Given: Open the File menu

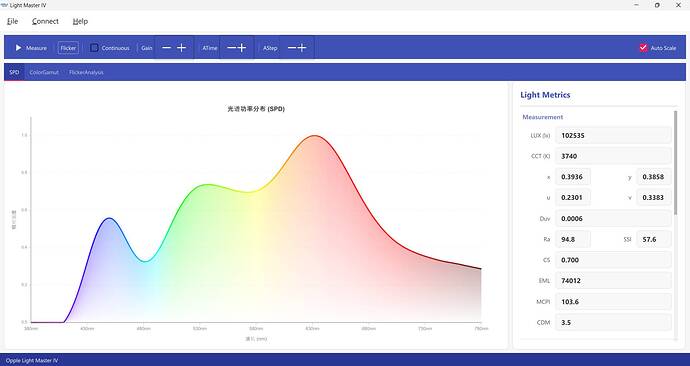Looking at the screenshot, I should coord(13,21).
